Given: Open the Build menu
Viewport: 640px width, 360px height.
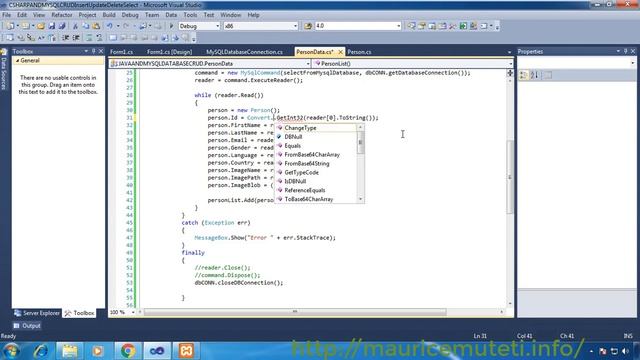Looking at the screenshot, I should (109, 15).
